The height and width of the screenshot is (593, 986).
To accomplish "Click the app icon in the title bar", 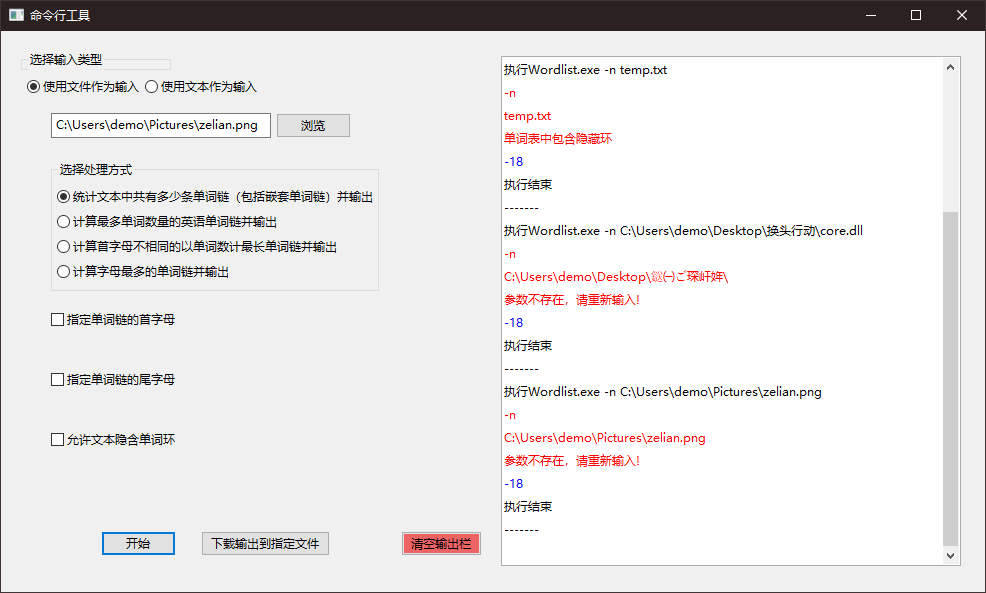I will pyautogui.click(x=15, y=15).
